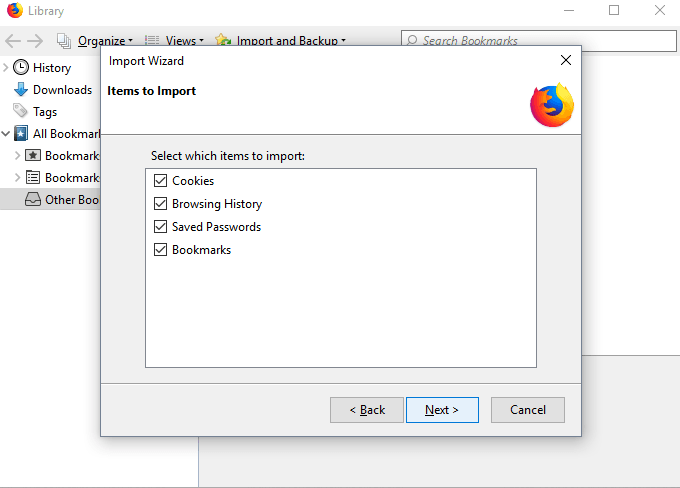Expand the History tree item
This screenshot has width=680, height=488.
(6, 68)
